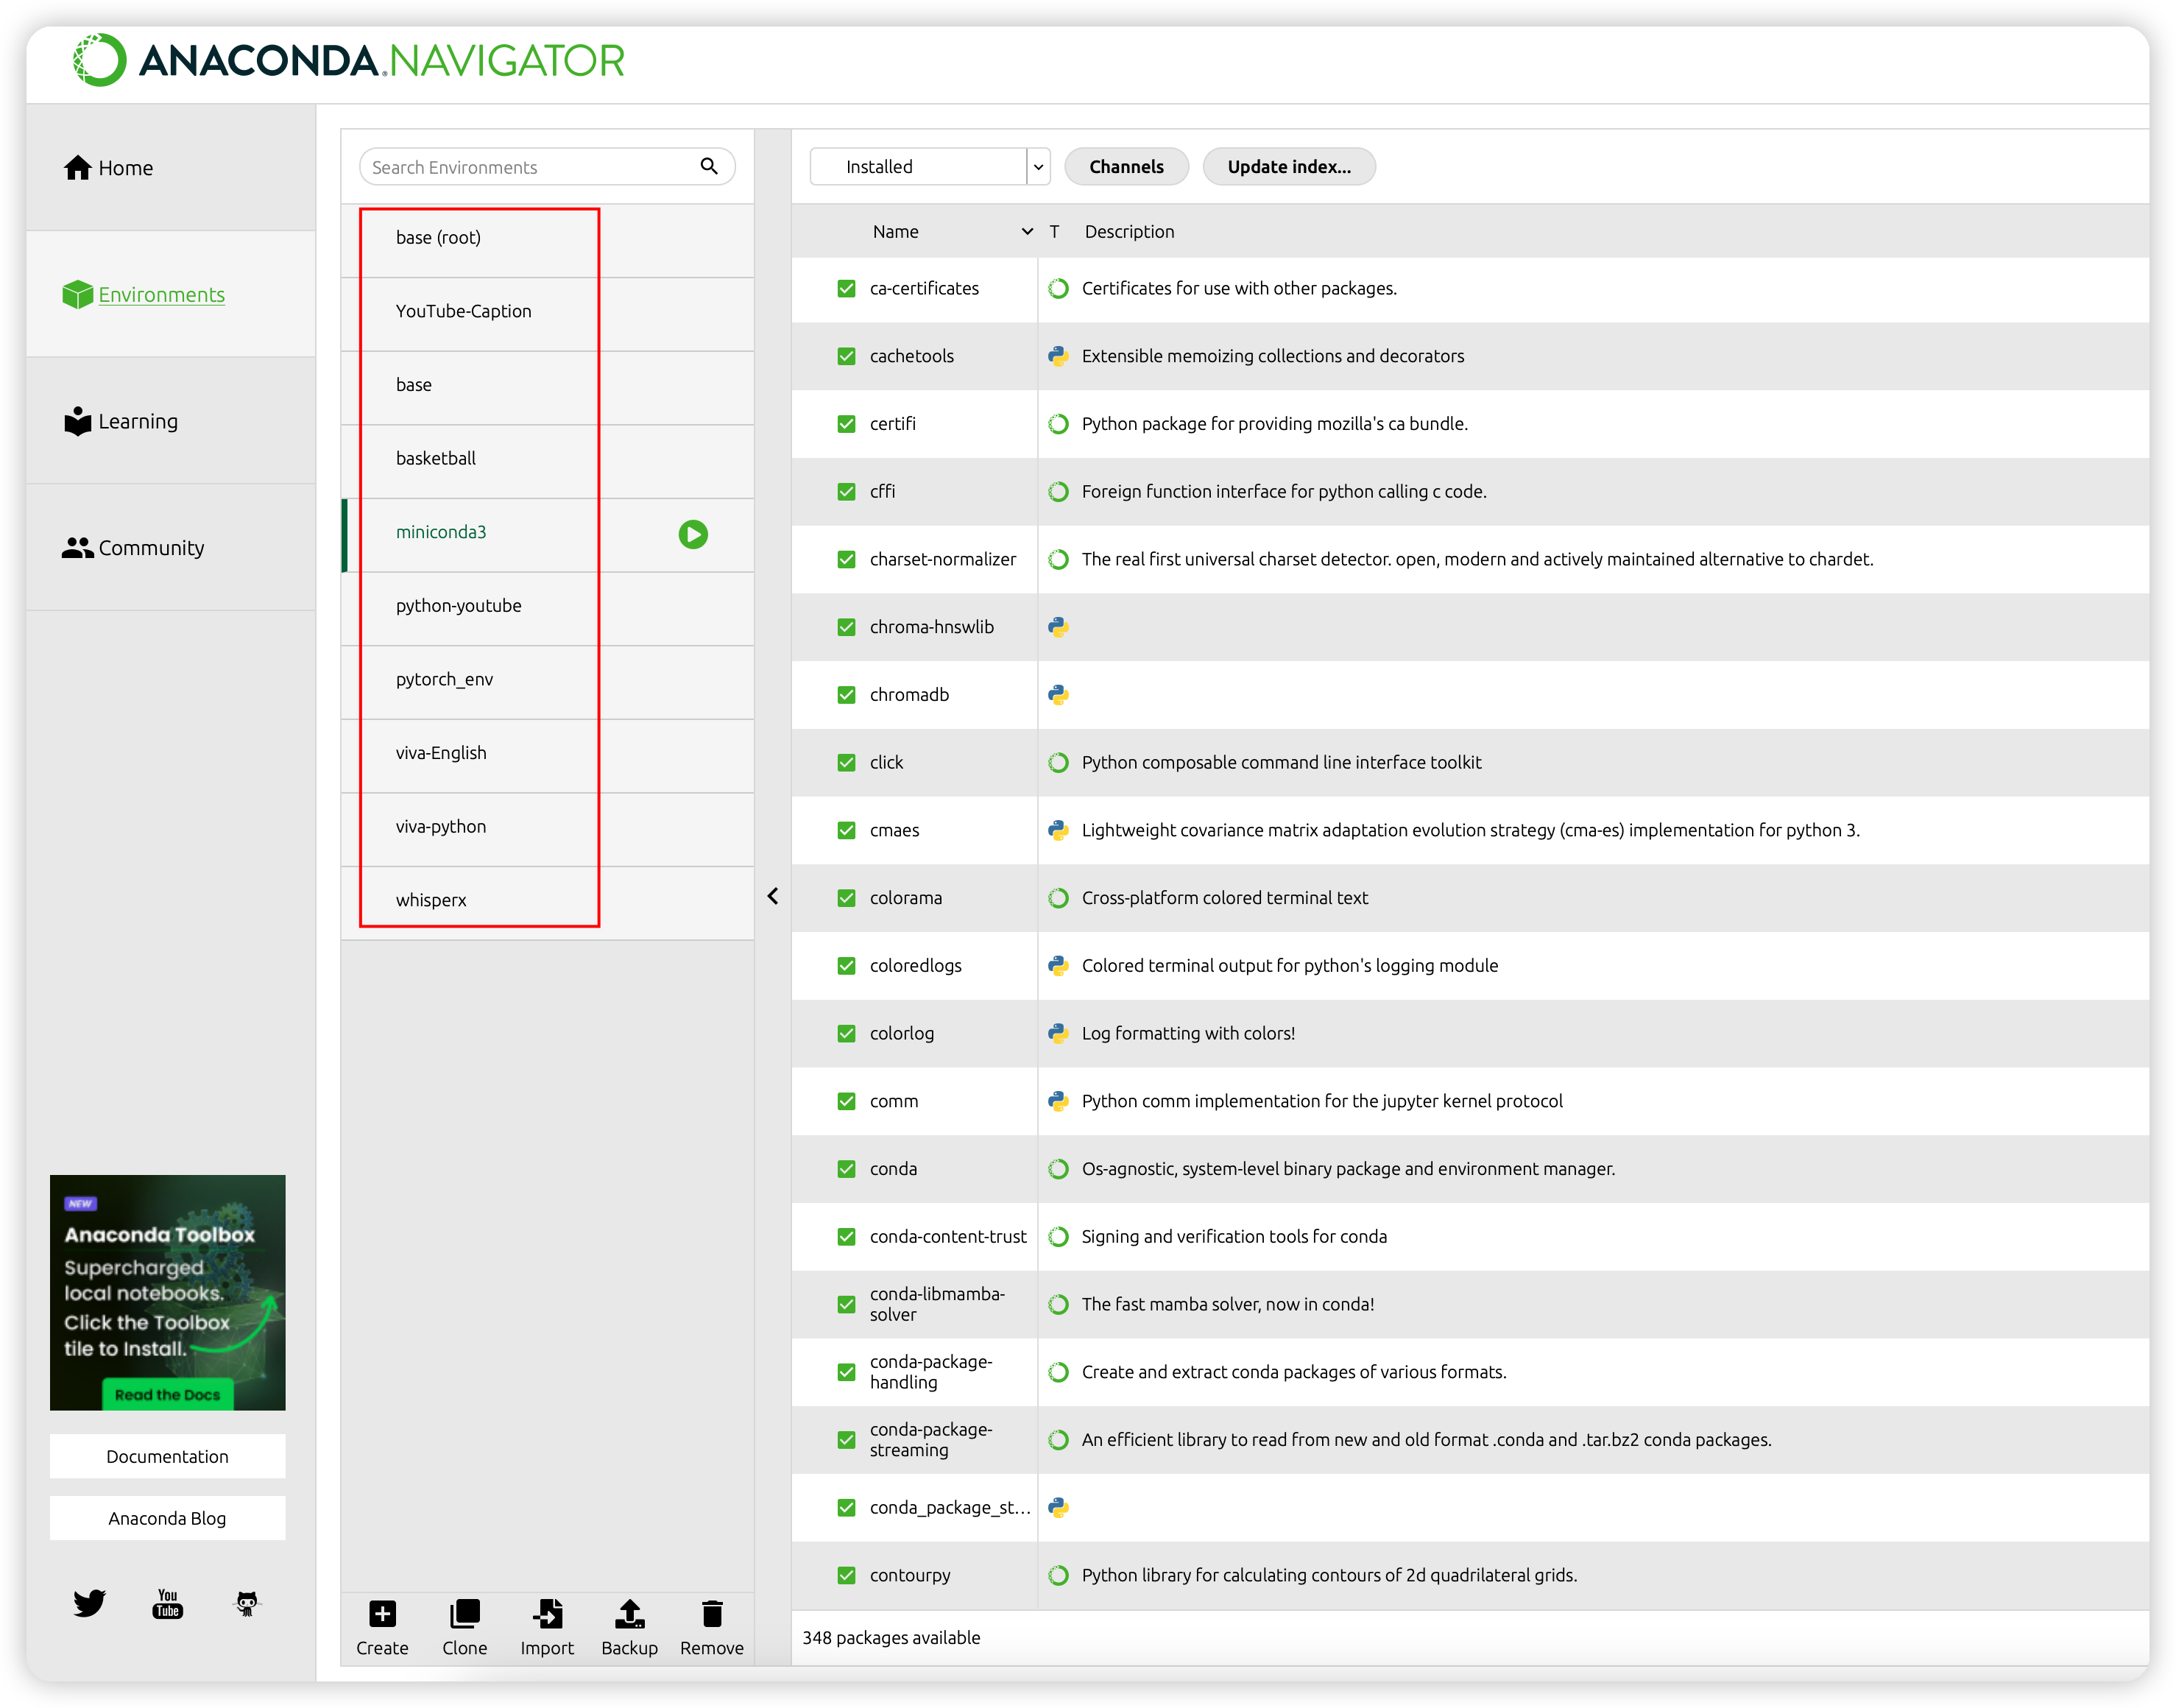
Task: Click the Read the Docs button
Action: (x=168, y=1395)
